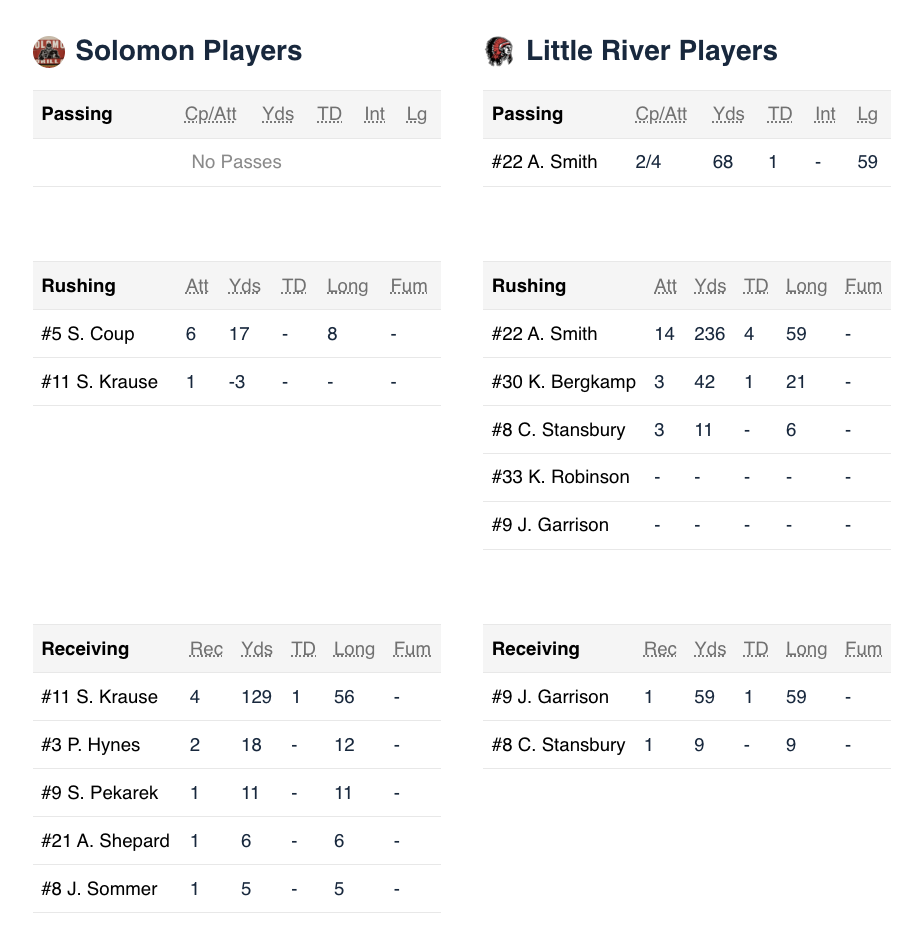Click #33 K. Robinson rushing entry
Image resolution: width=908 pixels, height=934 pixels.
tap(560, 477)
